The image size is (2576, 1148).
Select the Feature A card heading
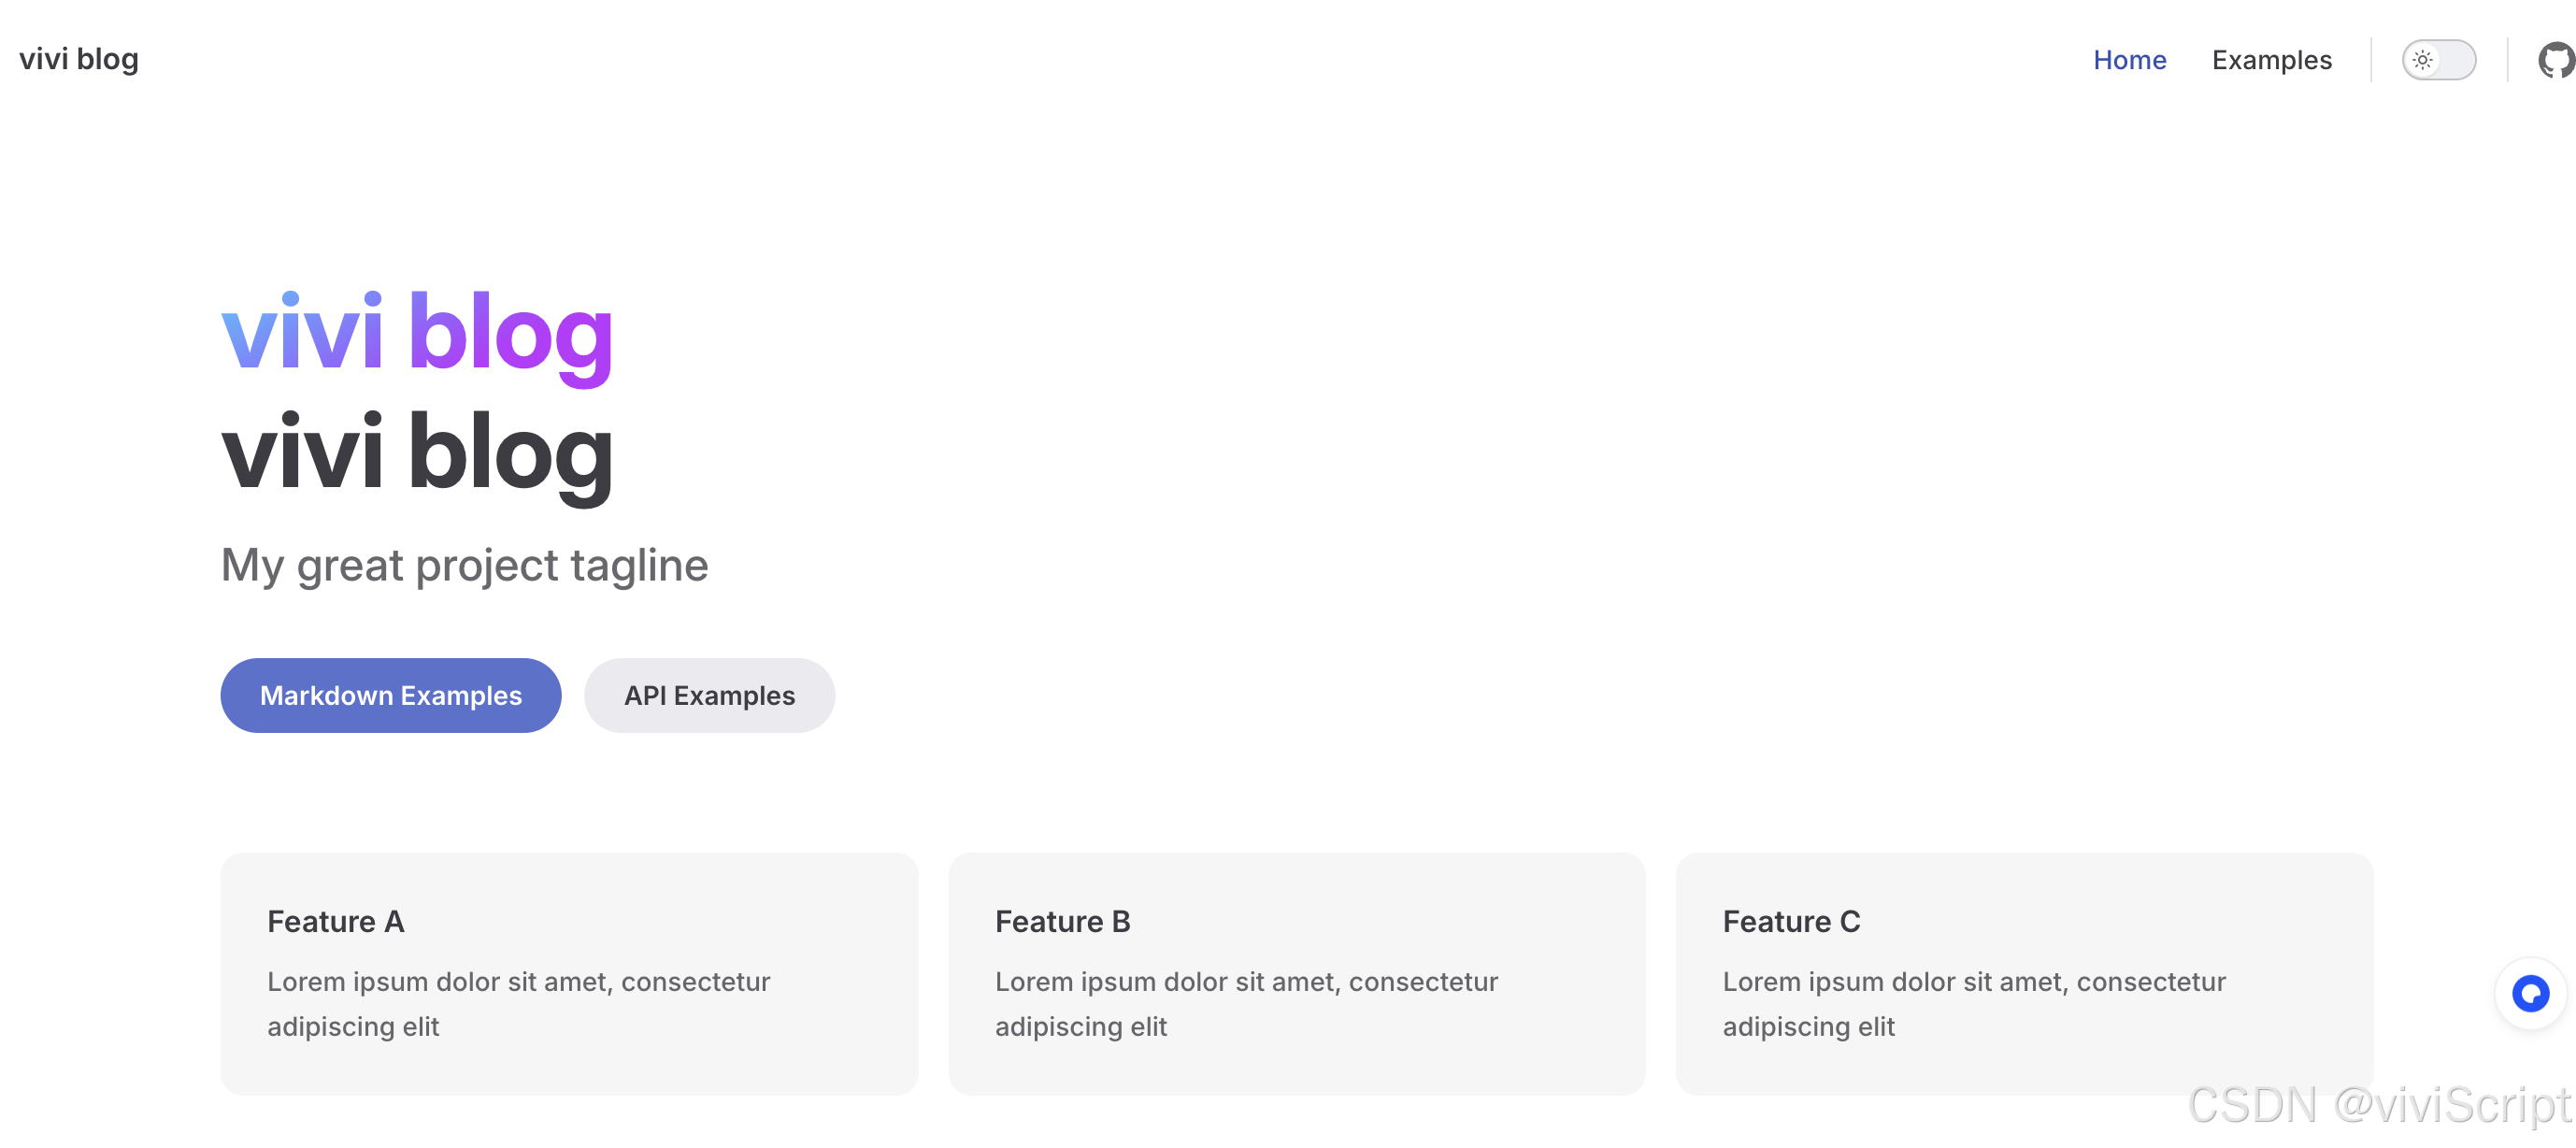click(335, 921)
